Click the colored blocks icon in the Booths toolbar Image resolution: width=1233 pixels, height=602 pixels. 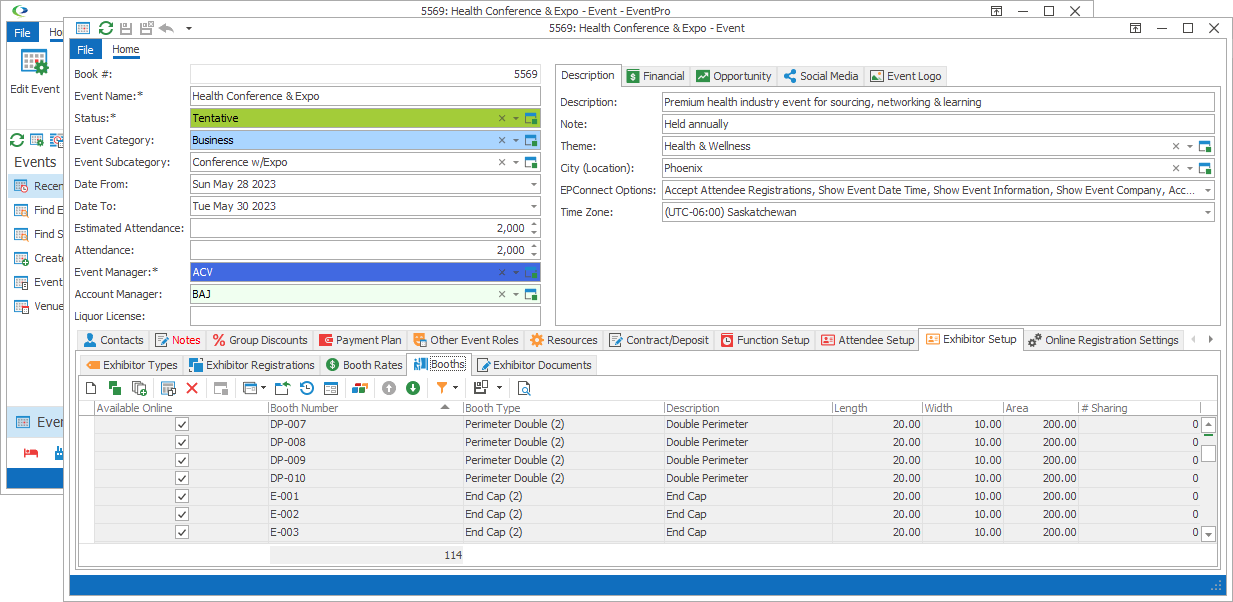[x=360, y=388]
